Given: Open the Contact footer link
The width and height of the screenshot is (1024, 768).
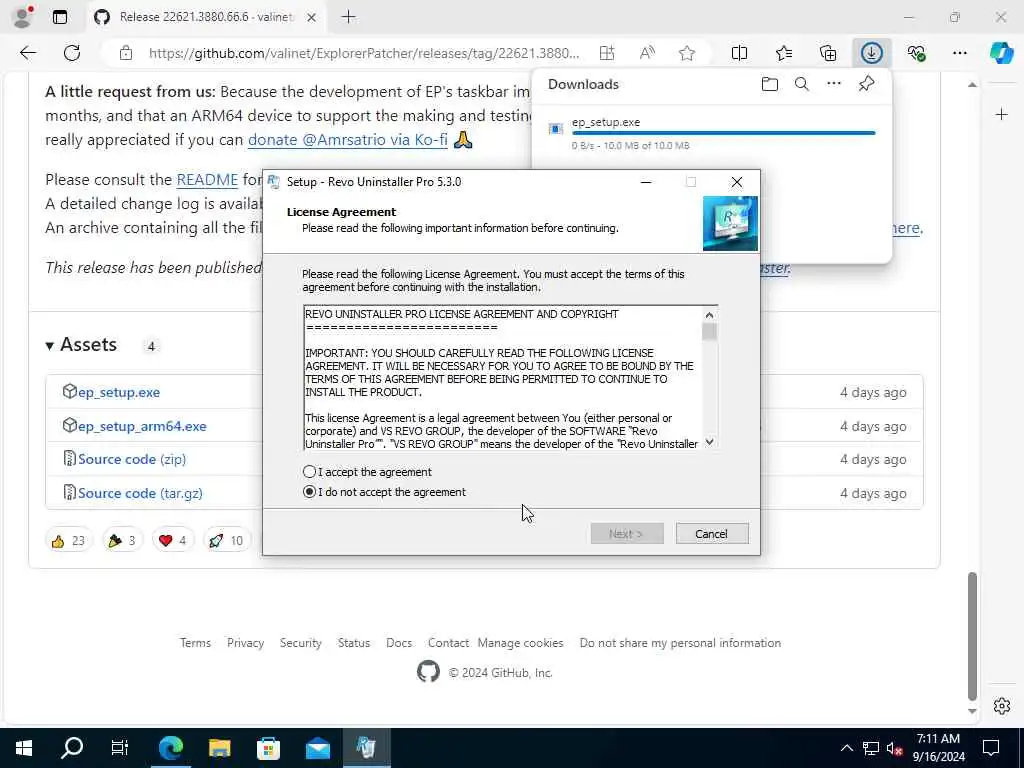Looking at the screenshot, I should [x=448, y=643].
